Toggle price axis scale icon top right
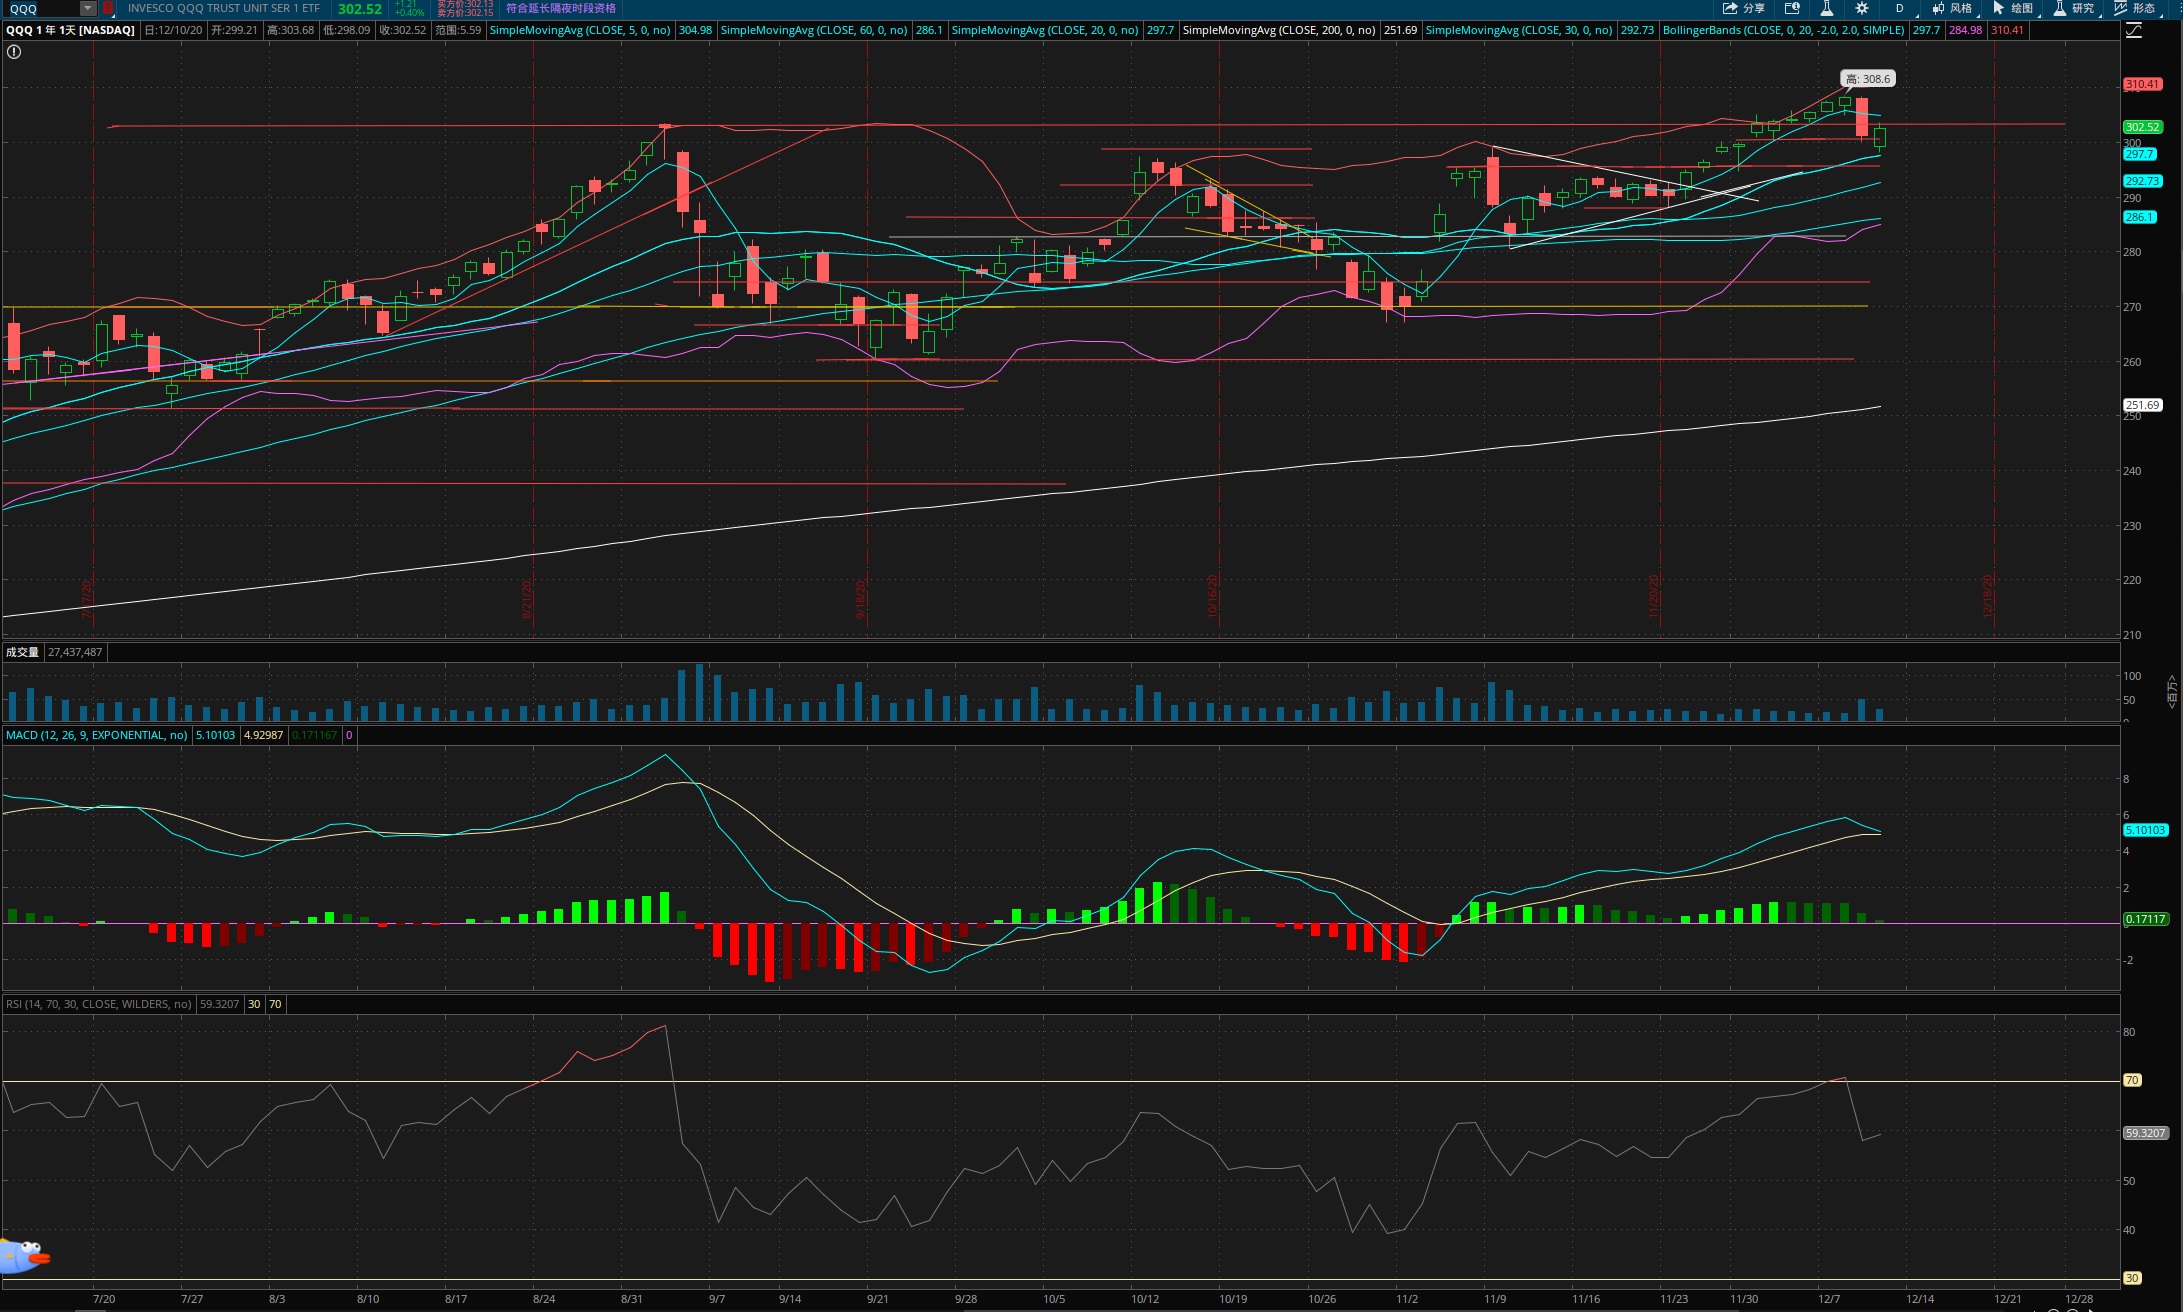This screenshot has width=2183, height=1312. pyautogui.click(x=2133, y=30)
